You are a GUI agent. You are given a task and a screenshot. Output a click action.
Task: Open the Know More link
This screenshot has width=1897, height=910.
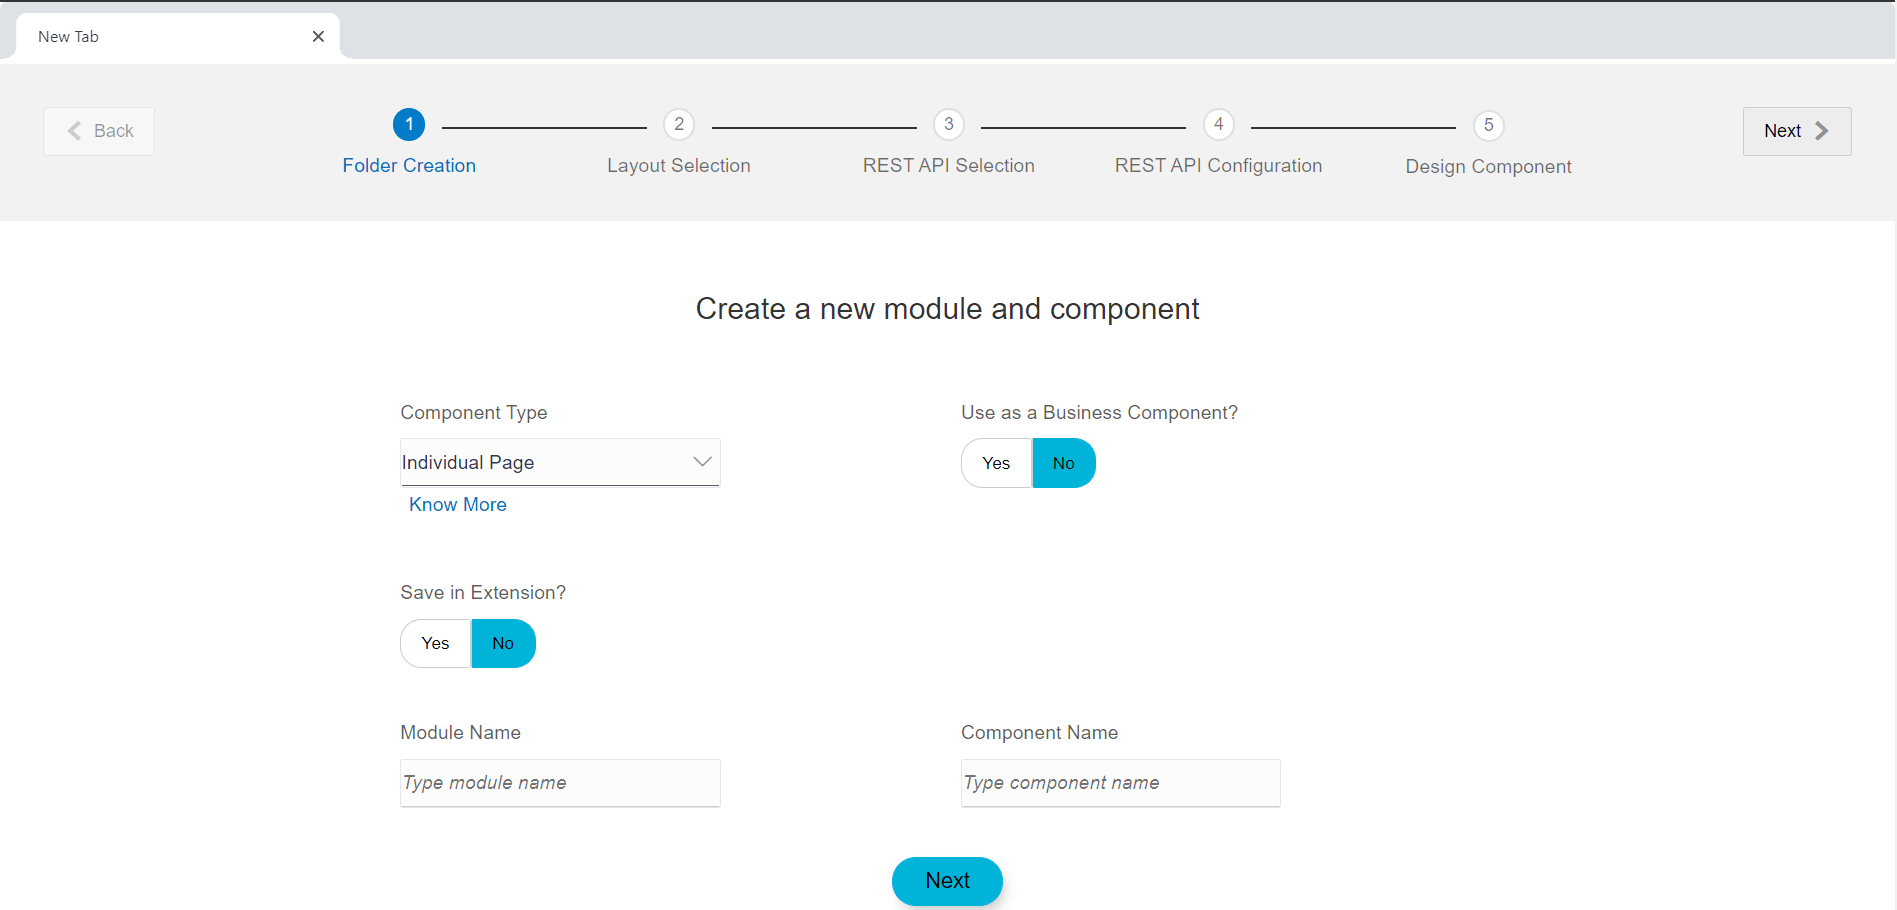457,504
